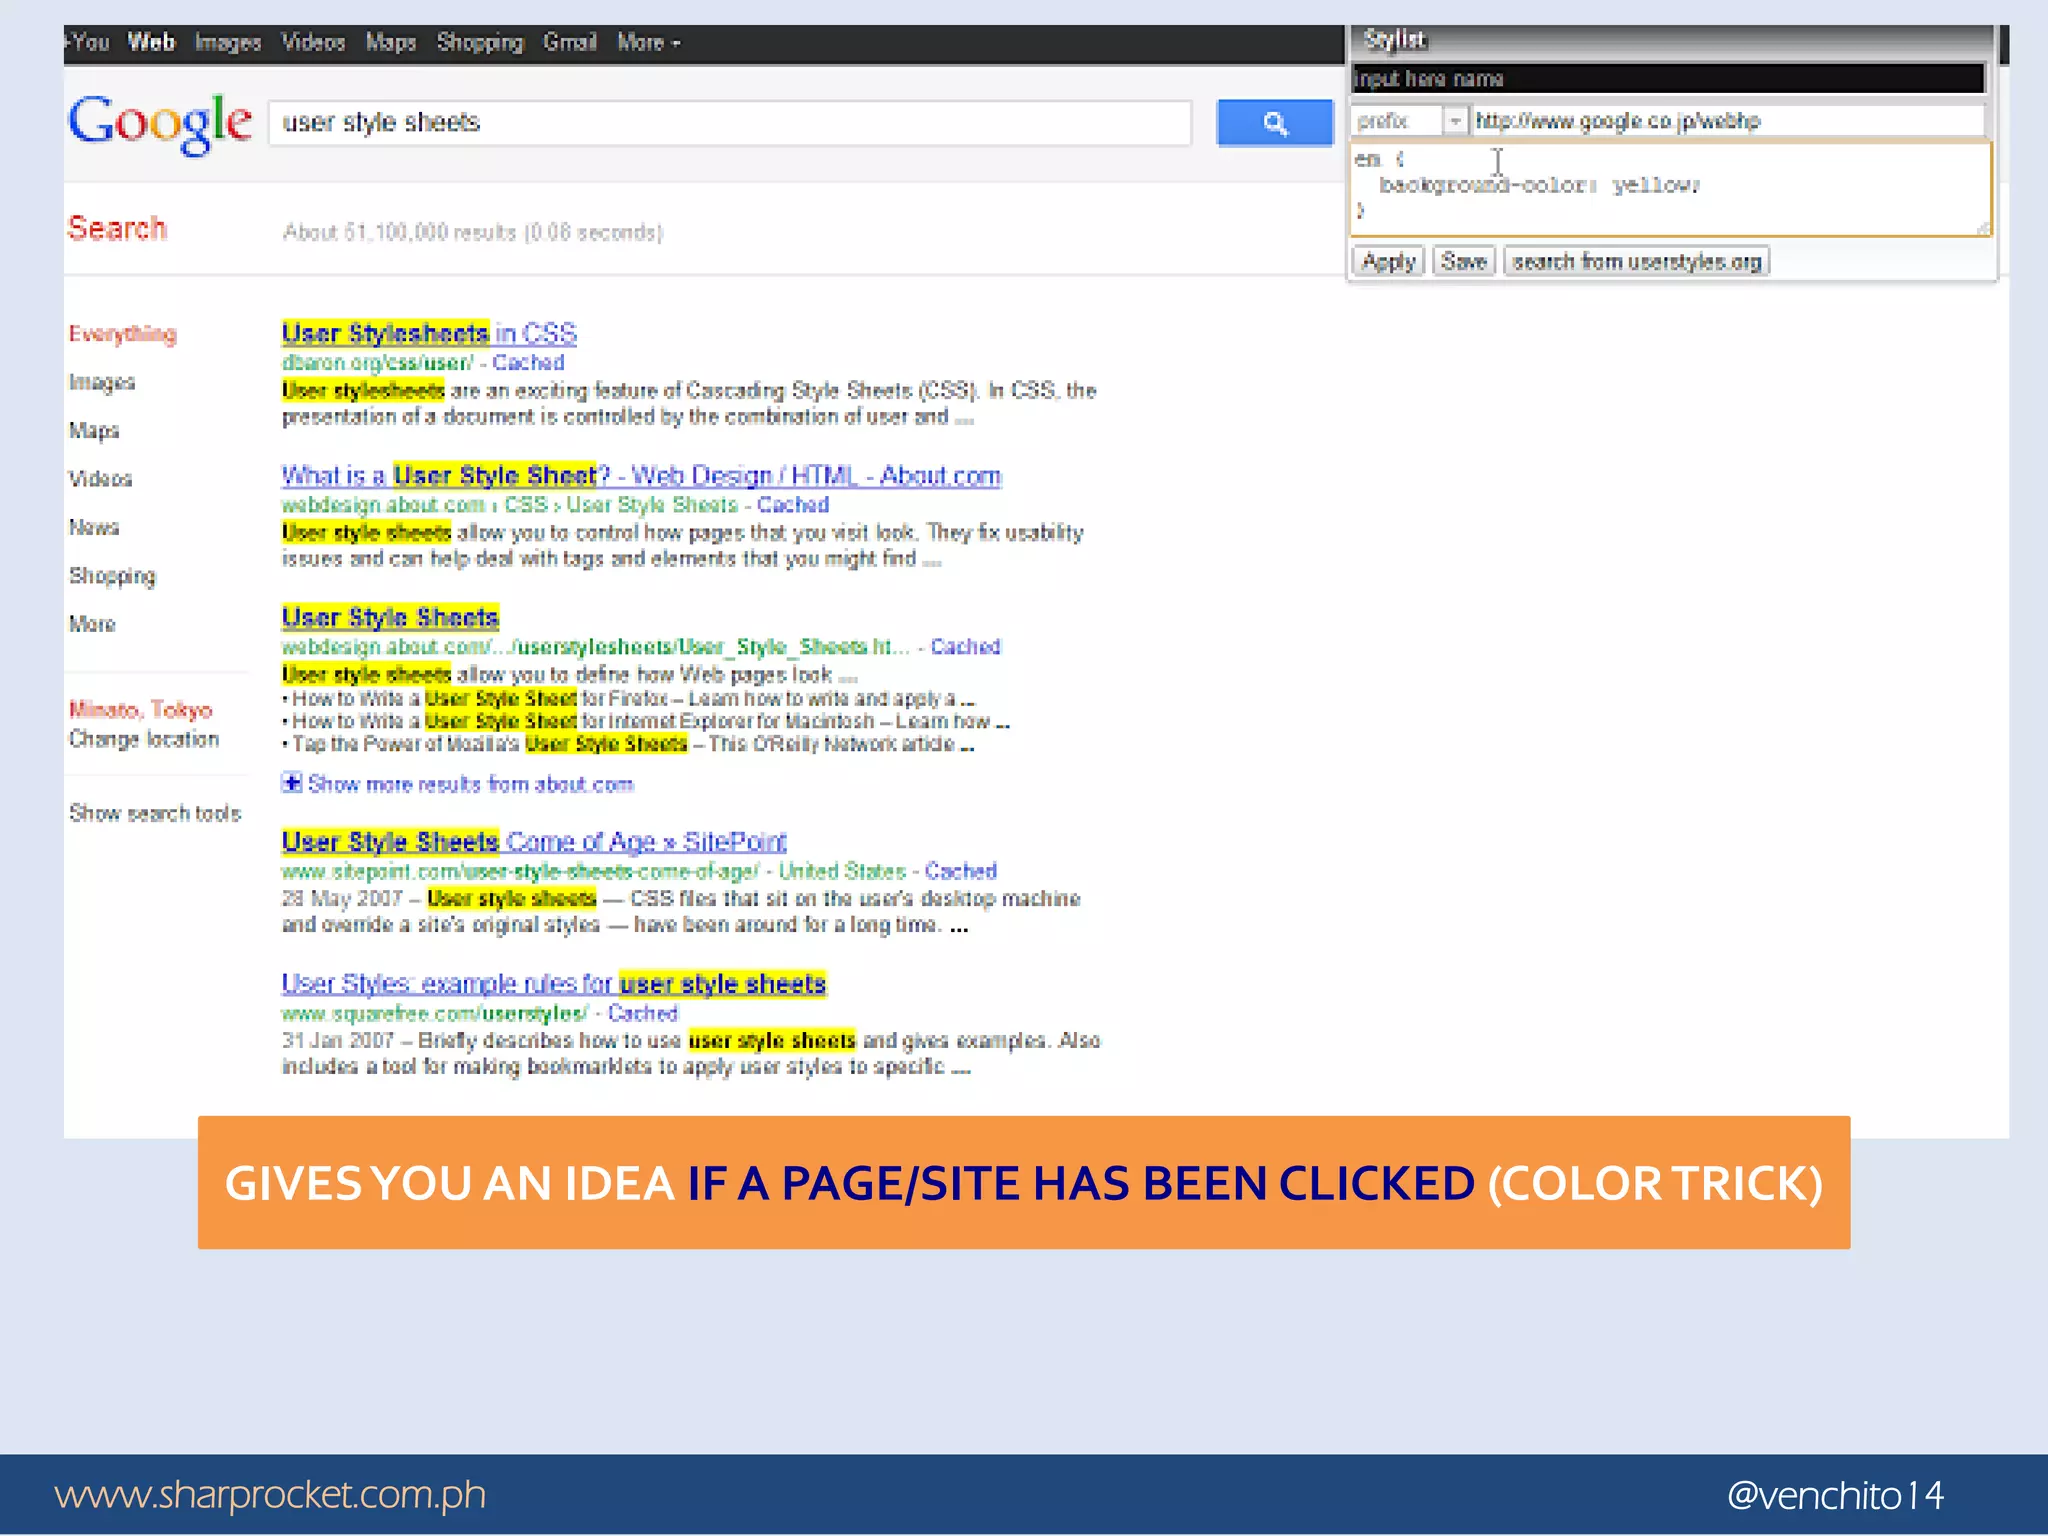2048x1536 pixels.
Task: Click the search box containing 'user style sheets'
Action: pyautogui.click(x=730, y=123)
